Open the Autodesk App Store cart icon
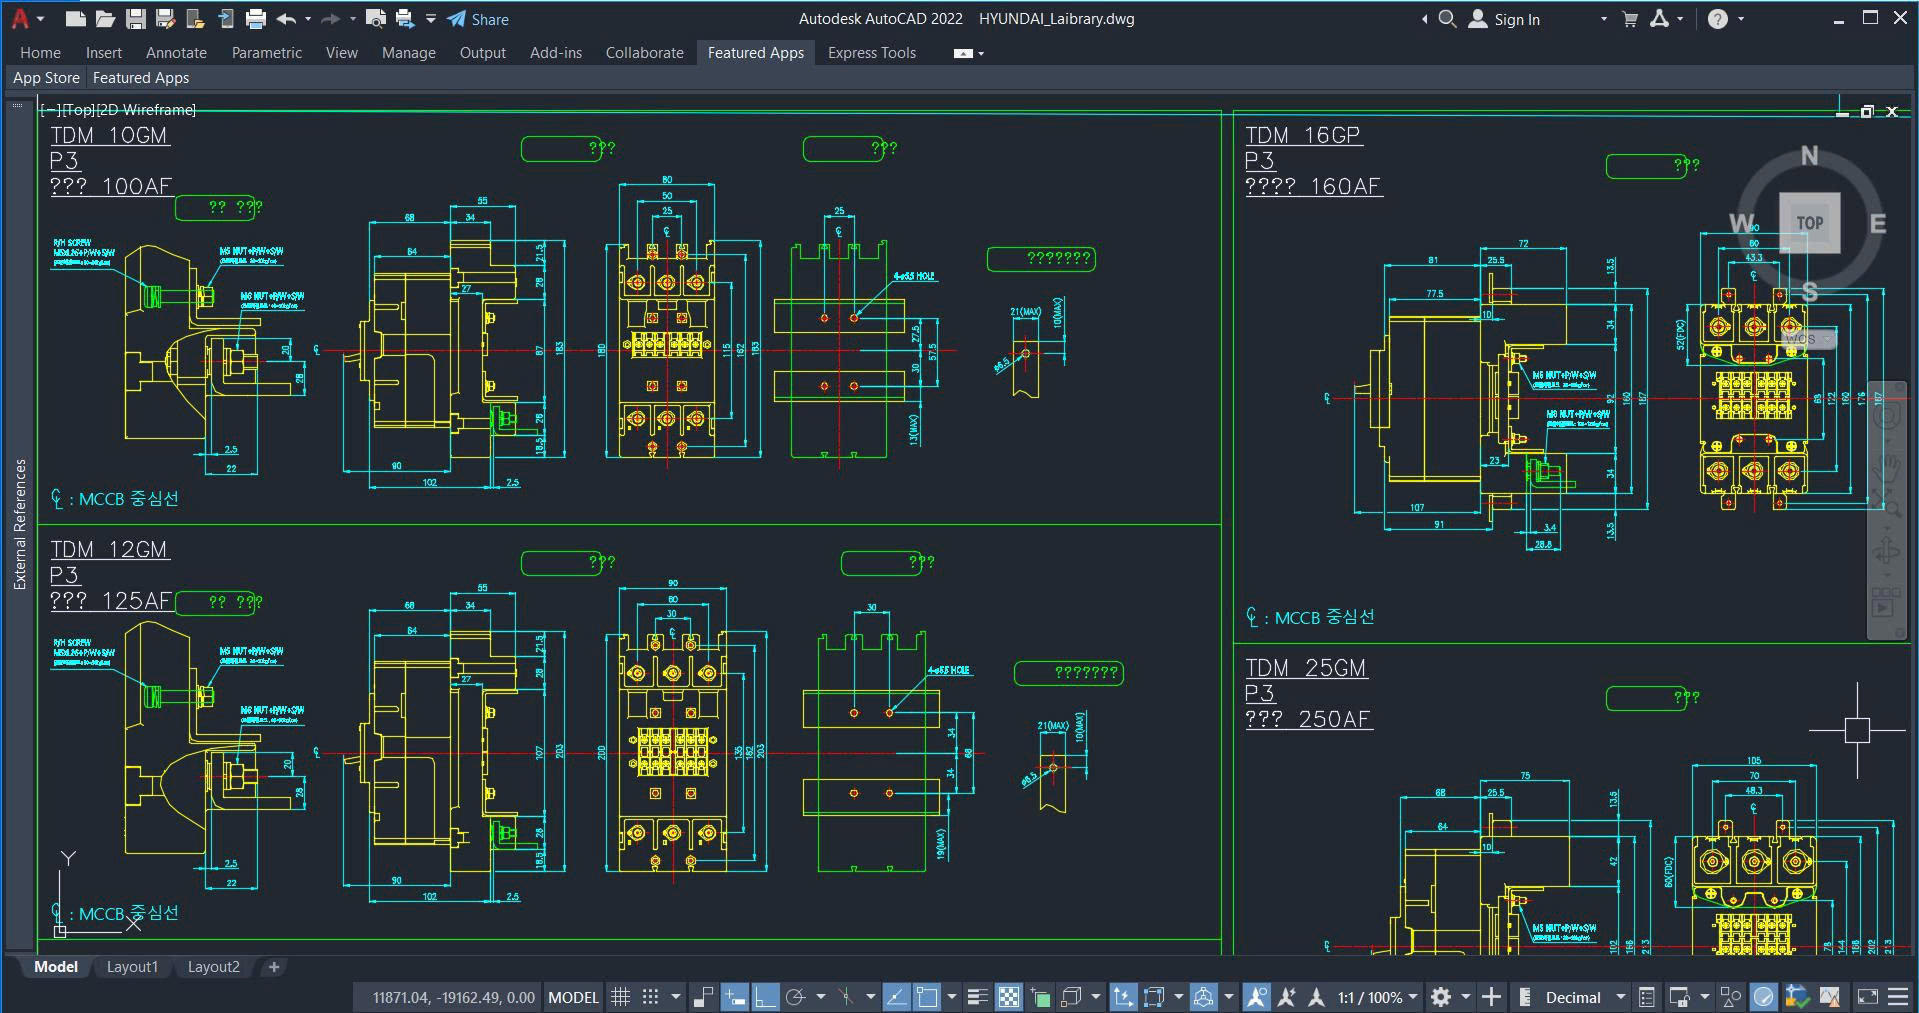Viewport: 1919px width, 1013px height. (x=1630, y=18)
